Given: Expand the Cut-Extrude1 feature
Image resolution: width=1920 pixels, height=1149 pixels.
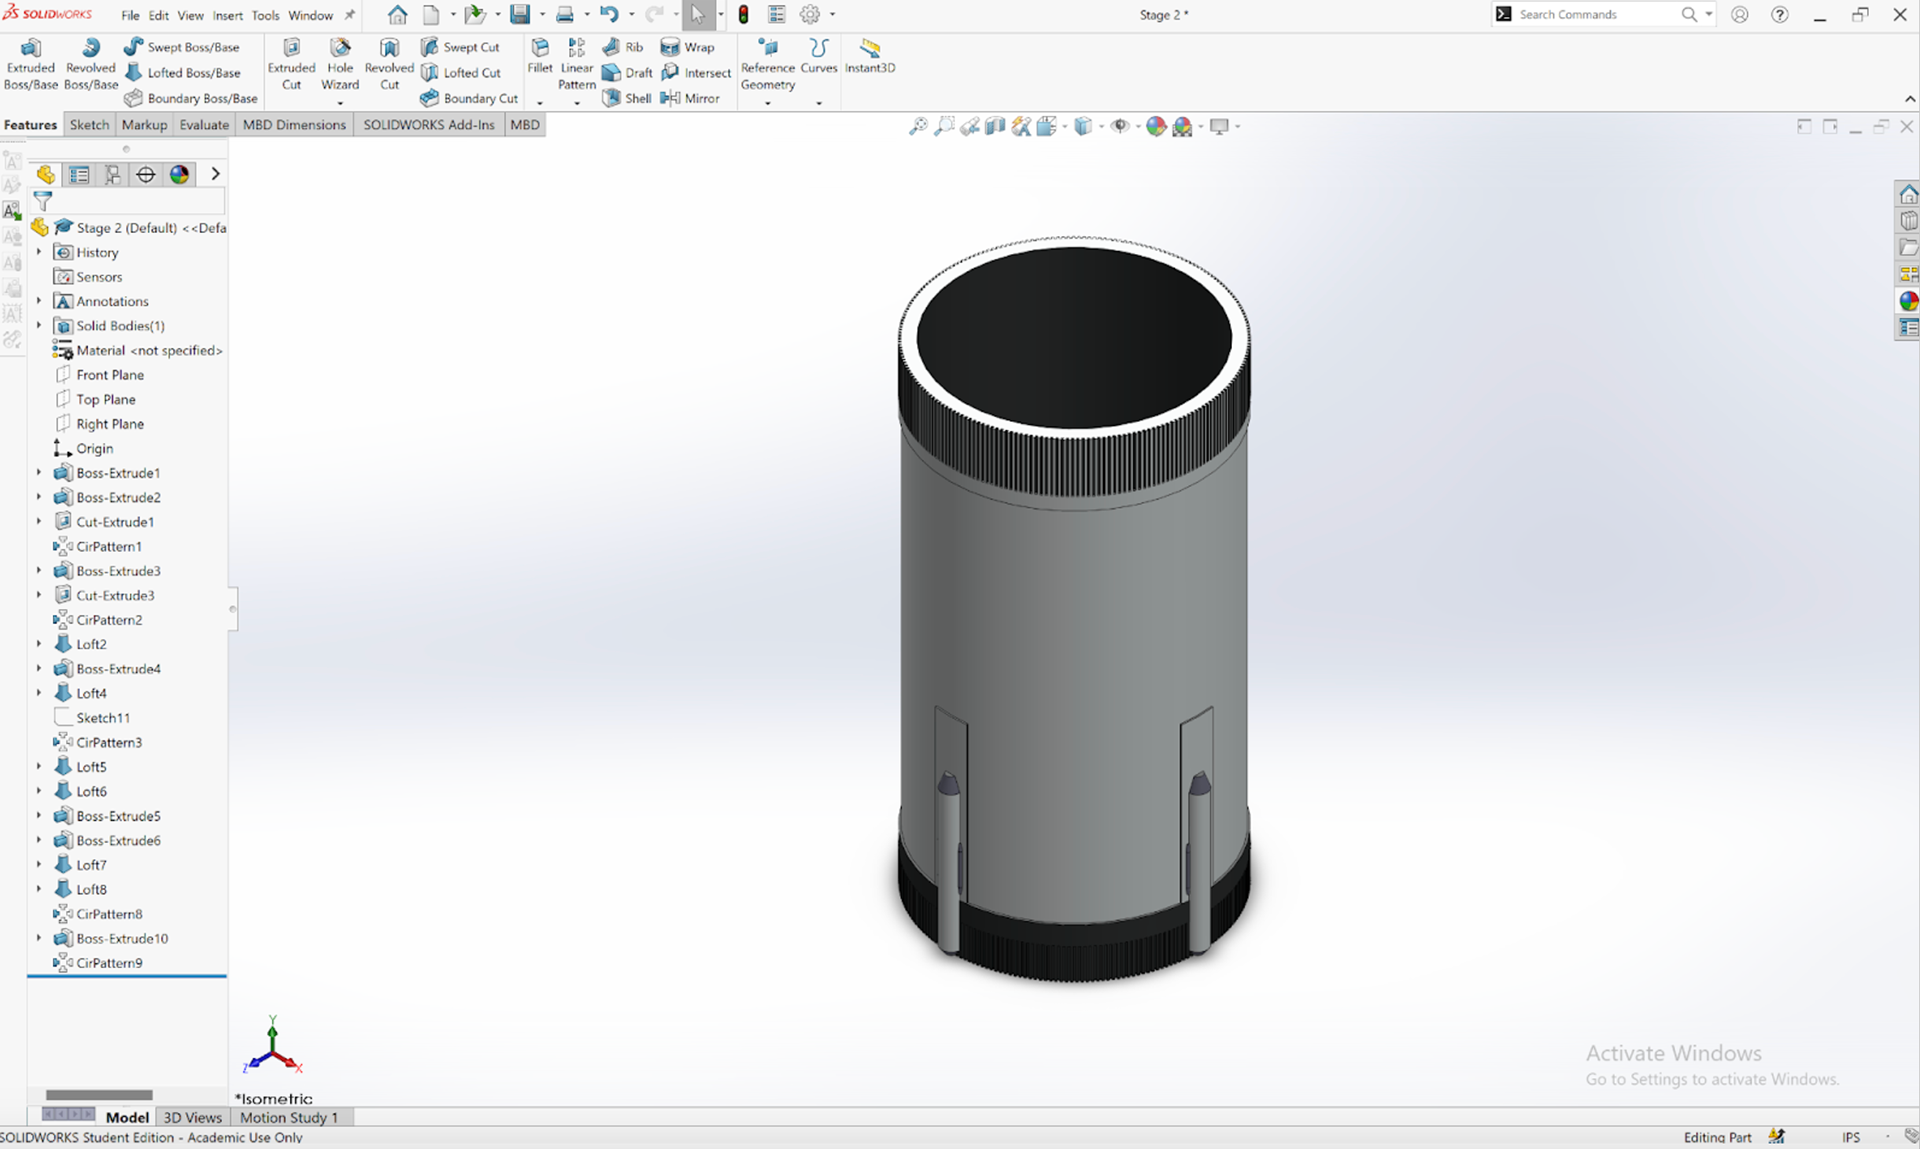Looking at the screenshot, I should coord(39,521).
